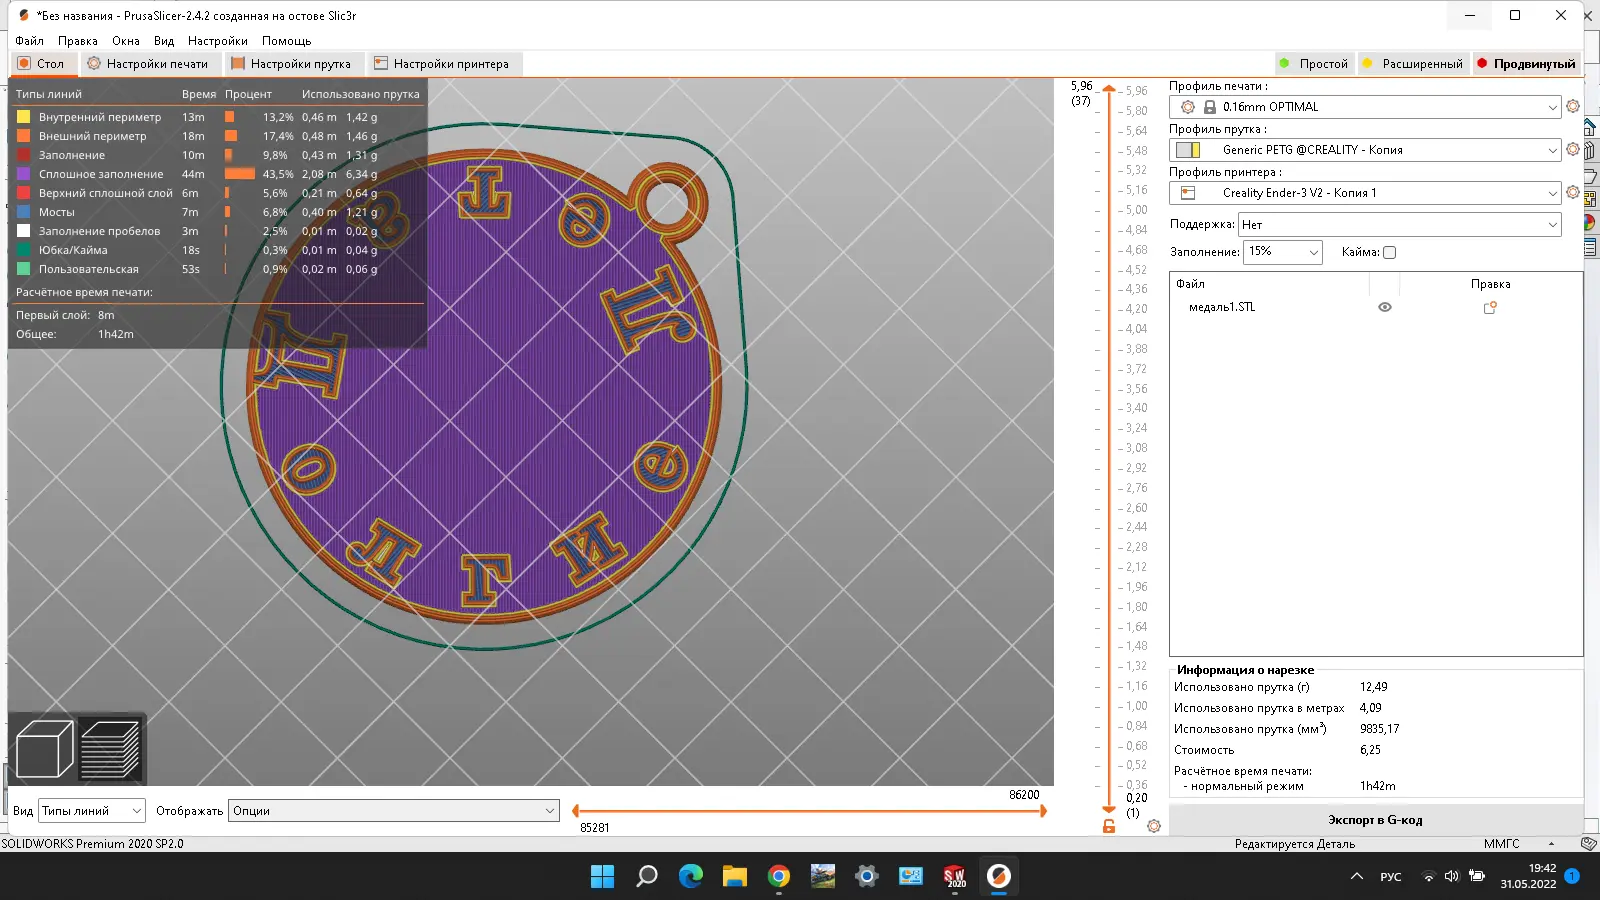Screen dimensions: 1600x900
Task: Edit the filament profile via its gear icon
Action: pyautogui.click(x=1573, y=149)
